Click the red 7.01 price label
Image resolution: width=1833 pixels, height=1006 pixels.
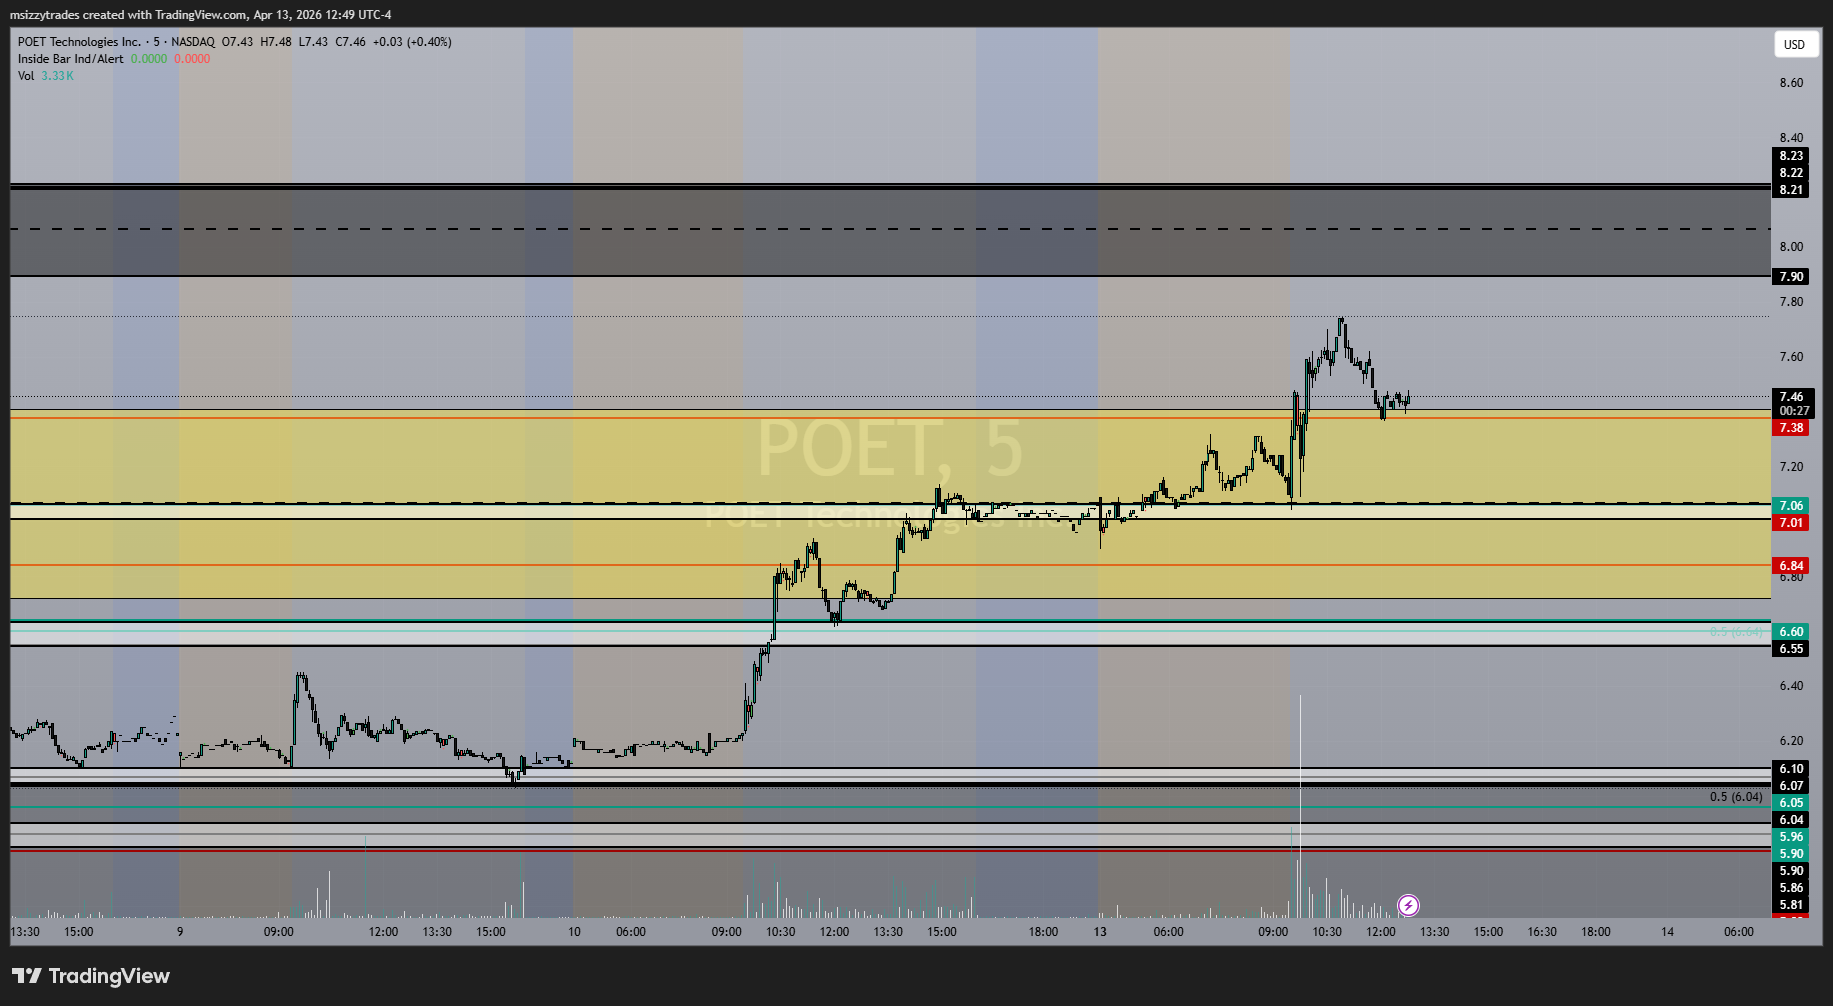coord(1791,523)
